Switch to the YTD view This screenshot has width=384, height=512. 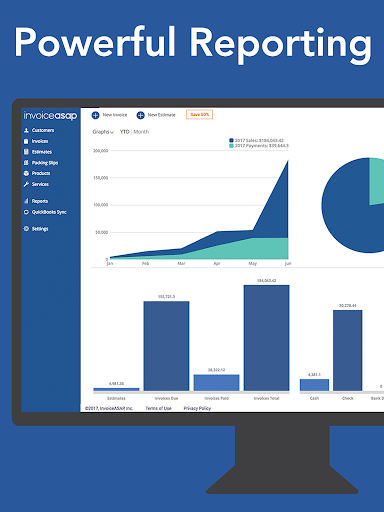tap(125, 132)
